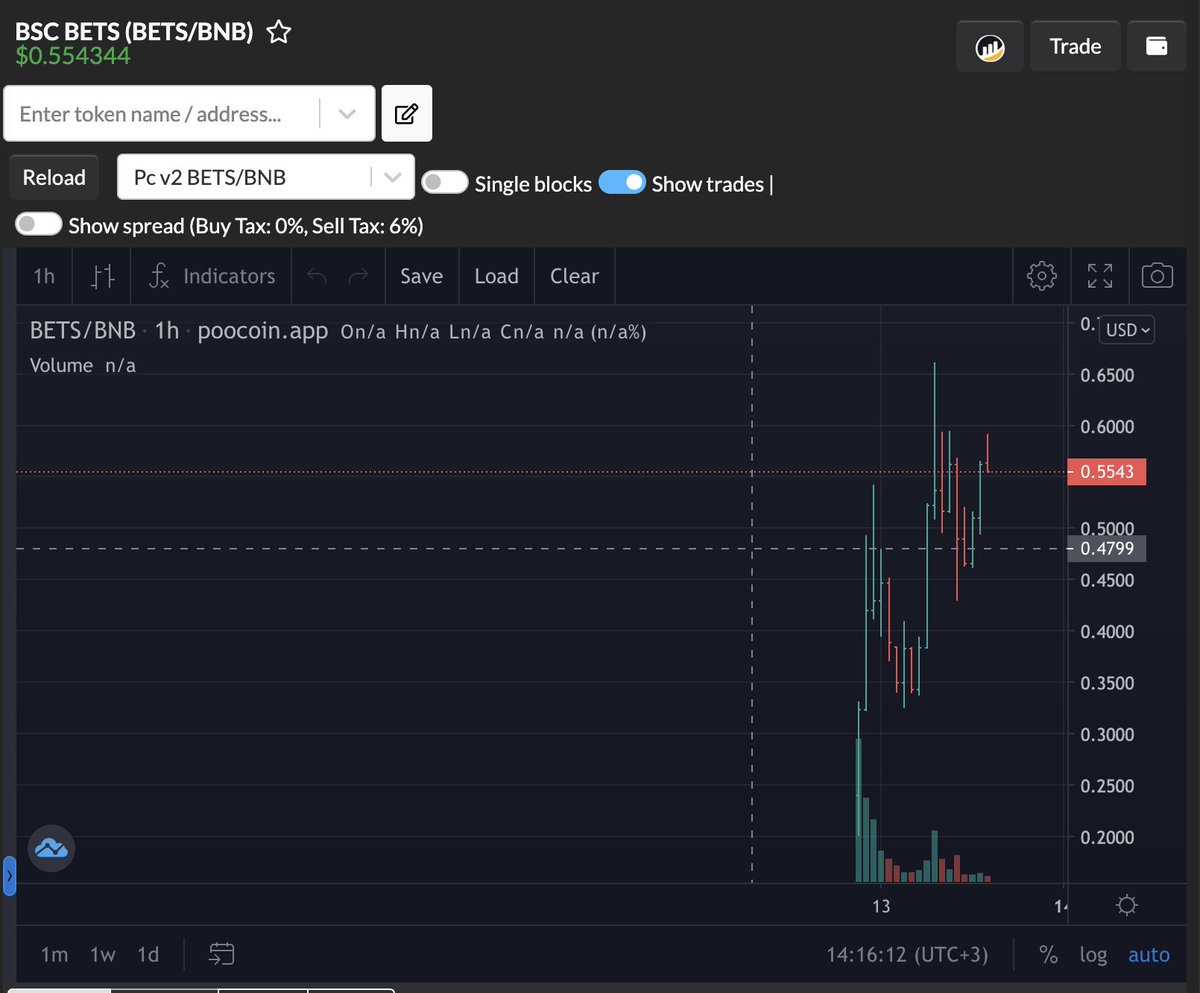The height and width of the screenshot is (993, 1200).
Task: Favorite BSC BETS with the star icon
Action: click(x=279, y=32)
